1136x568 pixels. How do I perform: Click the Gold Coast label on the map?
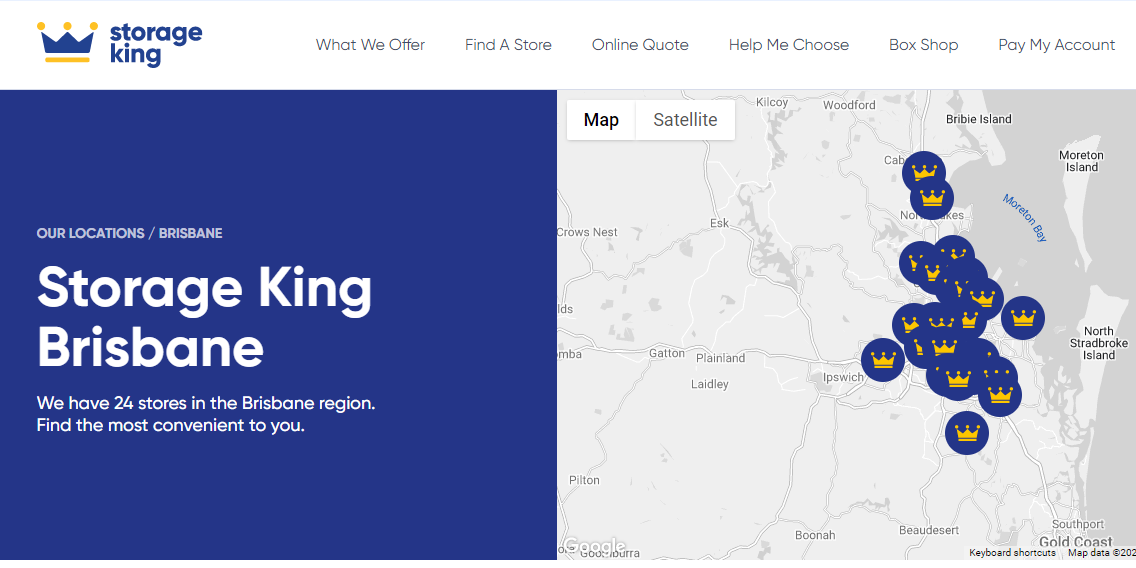[1075, 542]
